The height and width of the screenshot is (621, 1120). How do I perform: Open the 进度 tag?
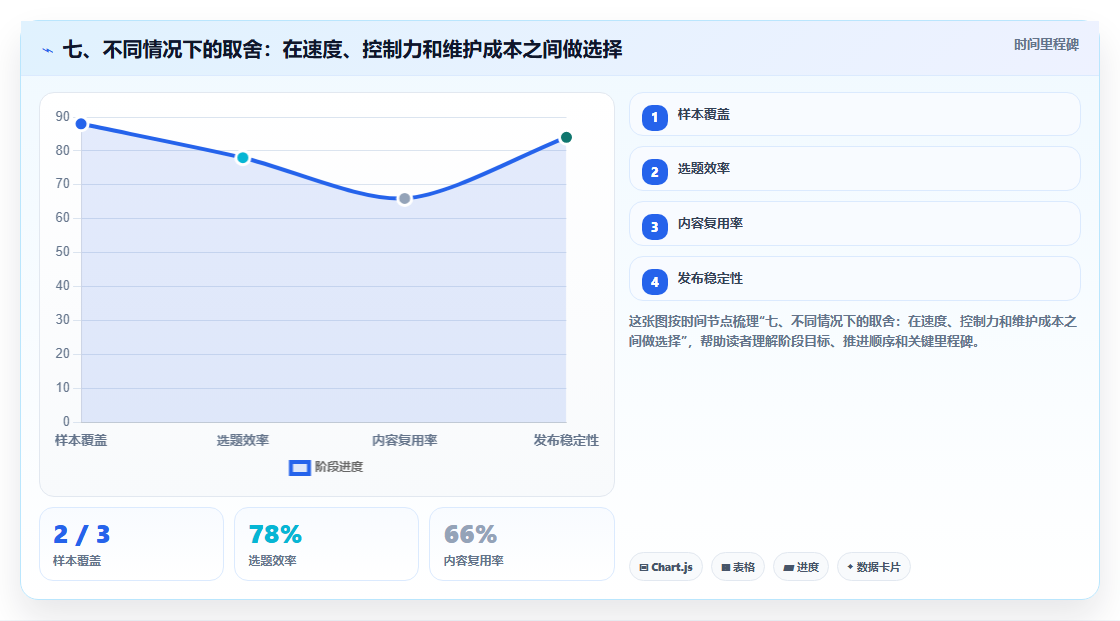[x=801, y=567]
